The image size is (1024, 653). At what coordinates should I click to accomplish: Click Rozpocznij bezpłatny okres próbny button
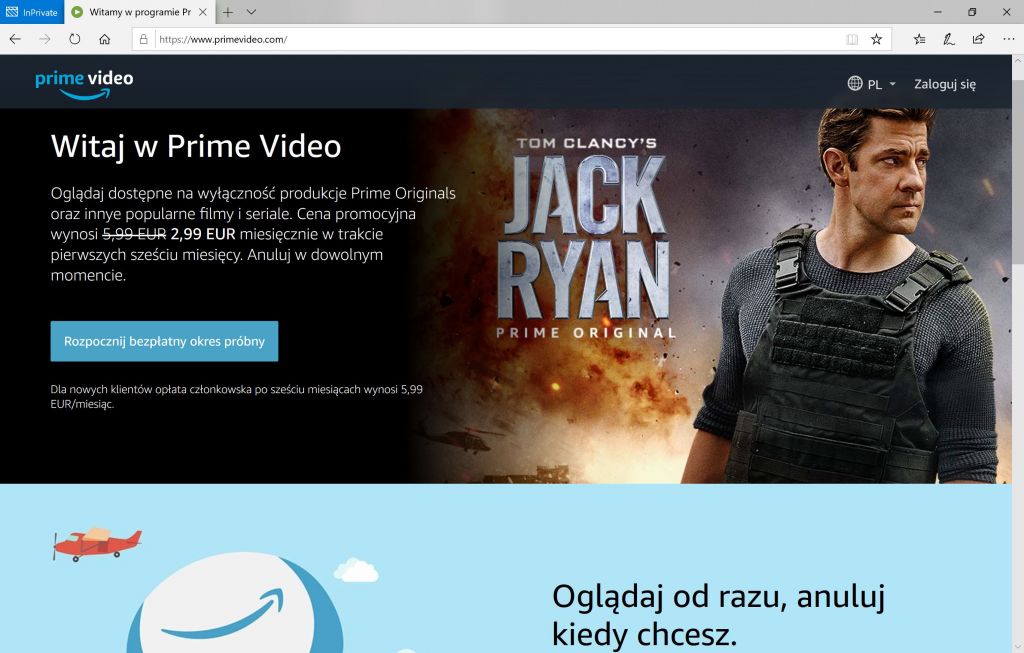165,341
